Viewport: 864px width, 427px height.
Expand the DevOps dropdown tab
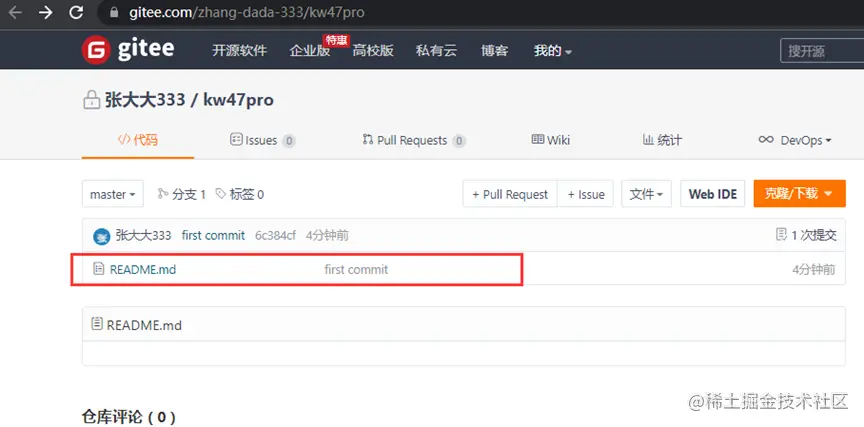tap(795, 140)
